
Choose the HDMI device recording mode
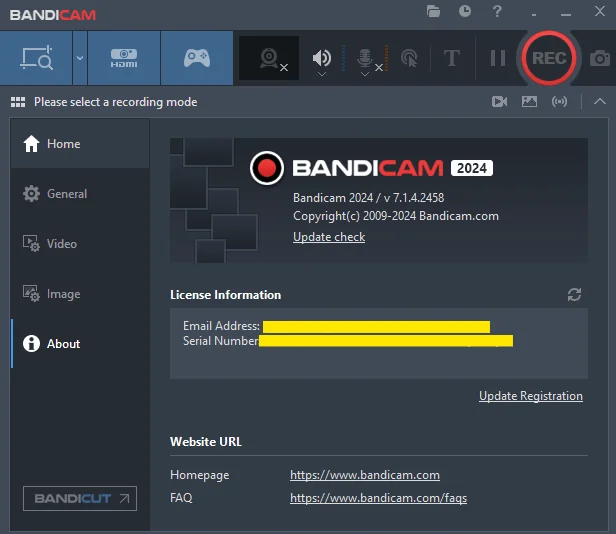[x=124, y=58]
